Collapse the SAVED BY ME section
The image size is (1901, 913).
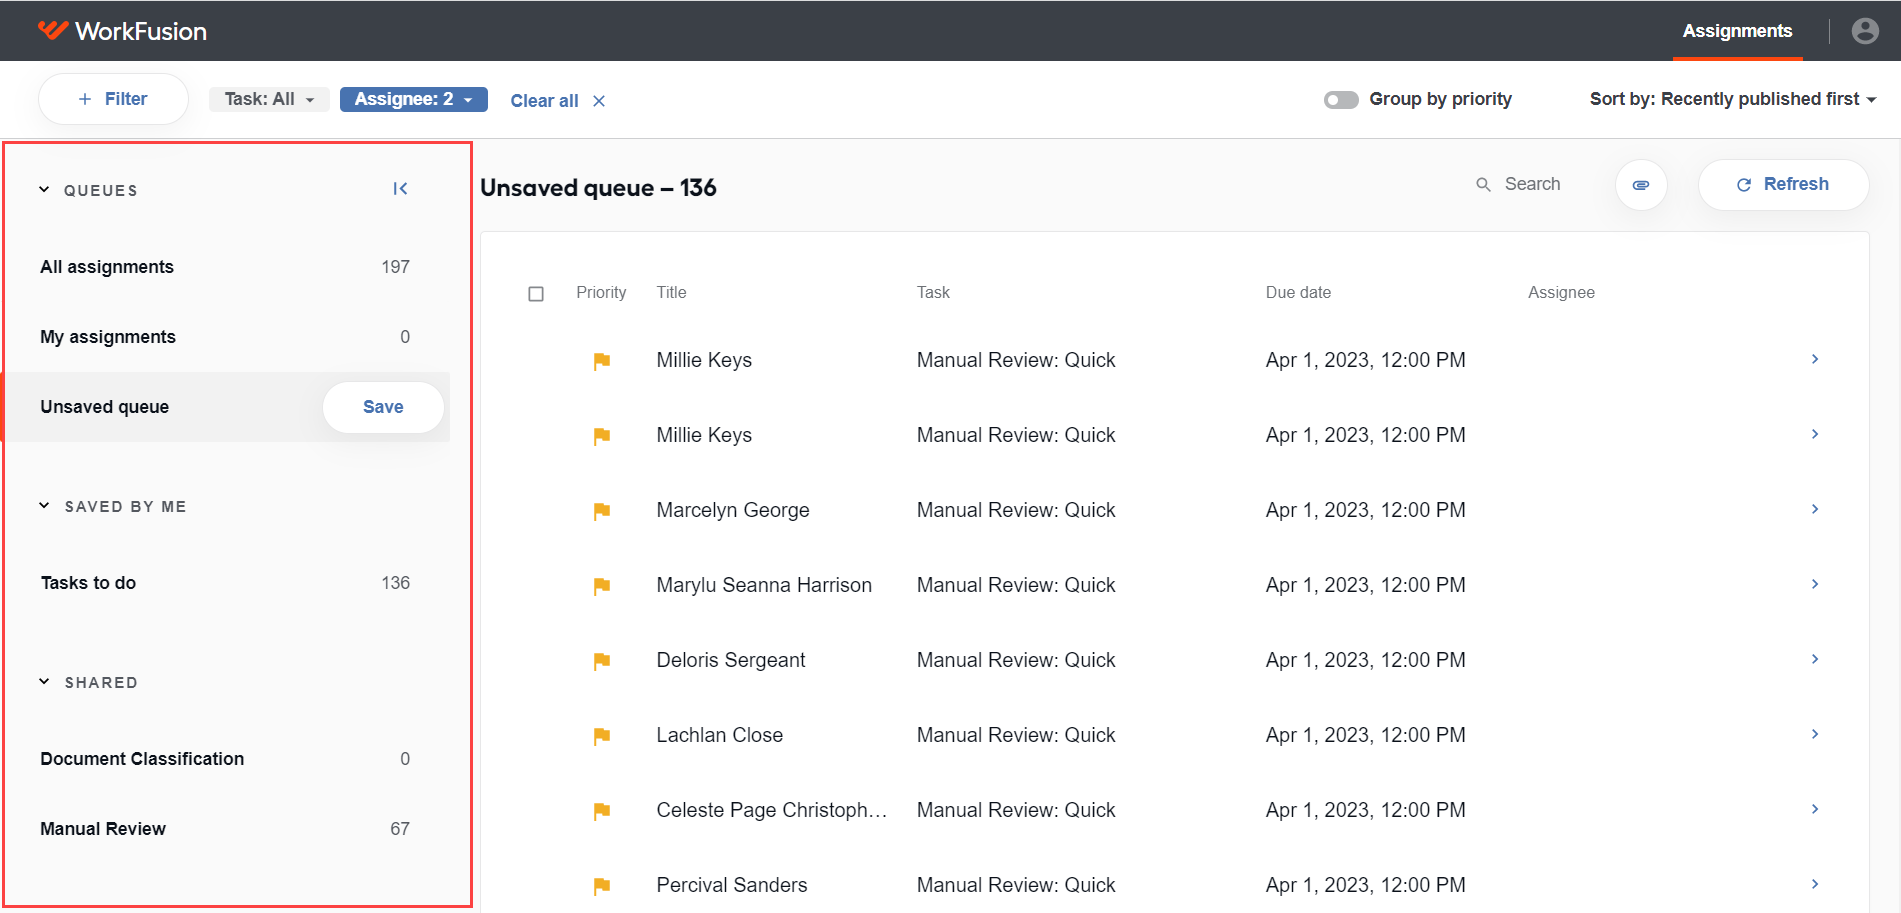(44, 505)
